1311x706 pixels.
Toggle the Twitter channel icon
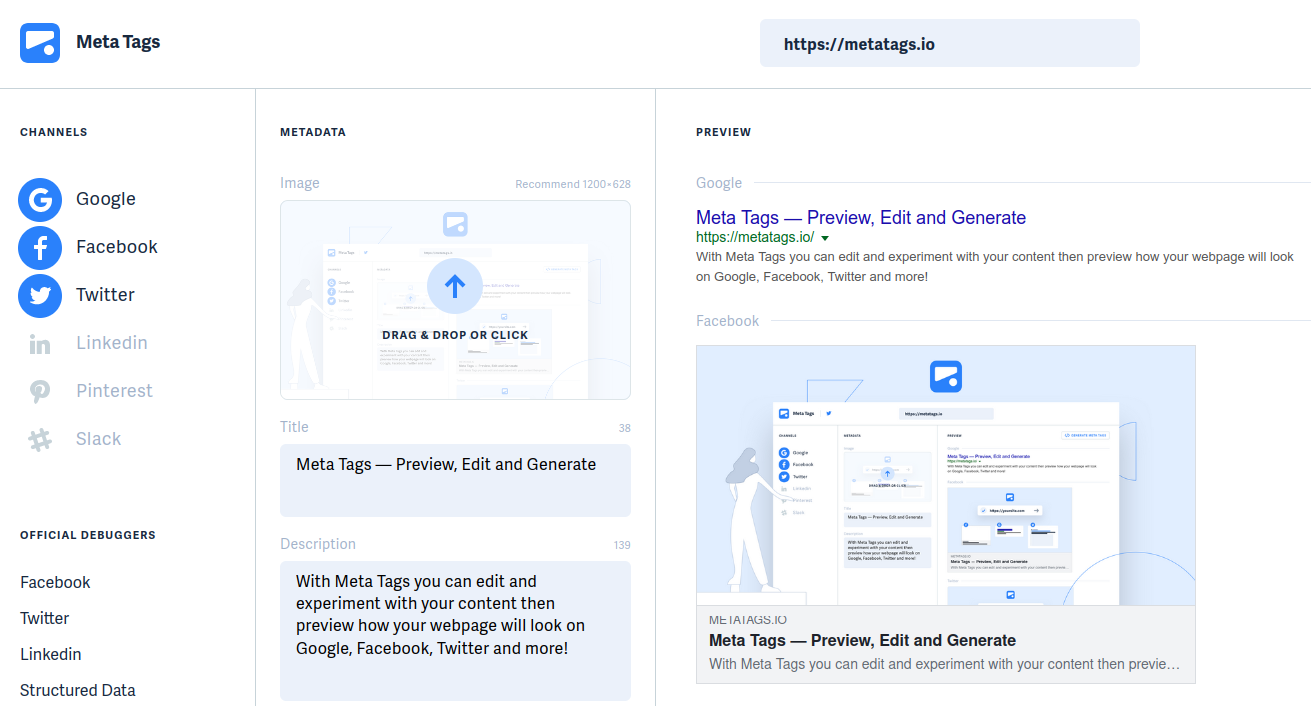pyautogui.click(x=40, y=295)
